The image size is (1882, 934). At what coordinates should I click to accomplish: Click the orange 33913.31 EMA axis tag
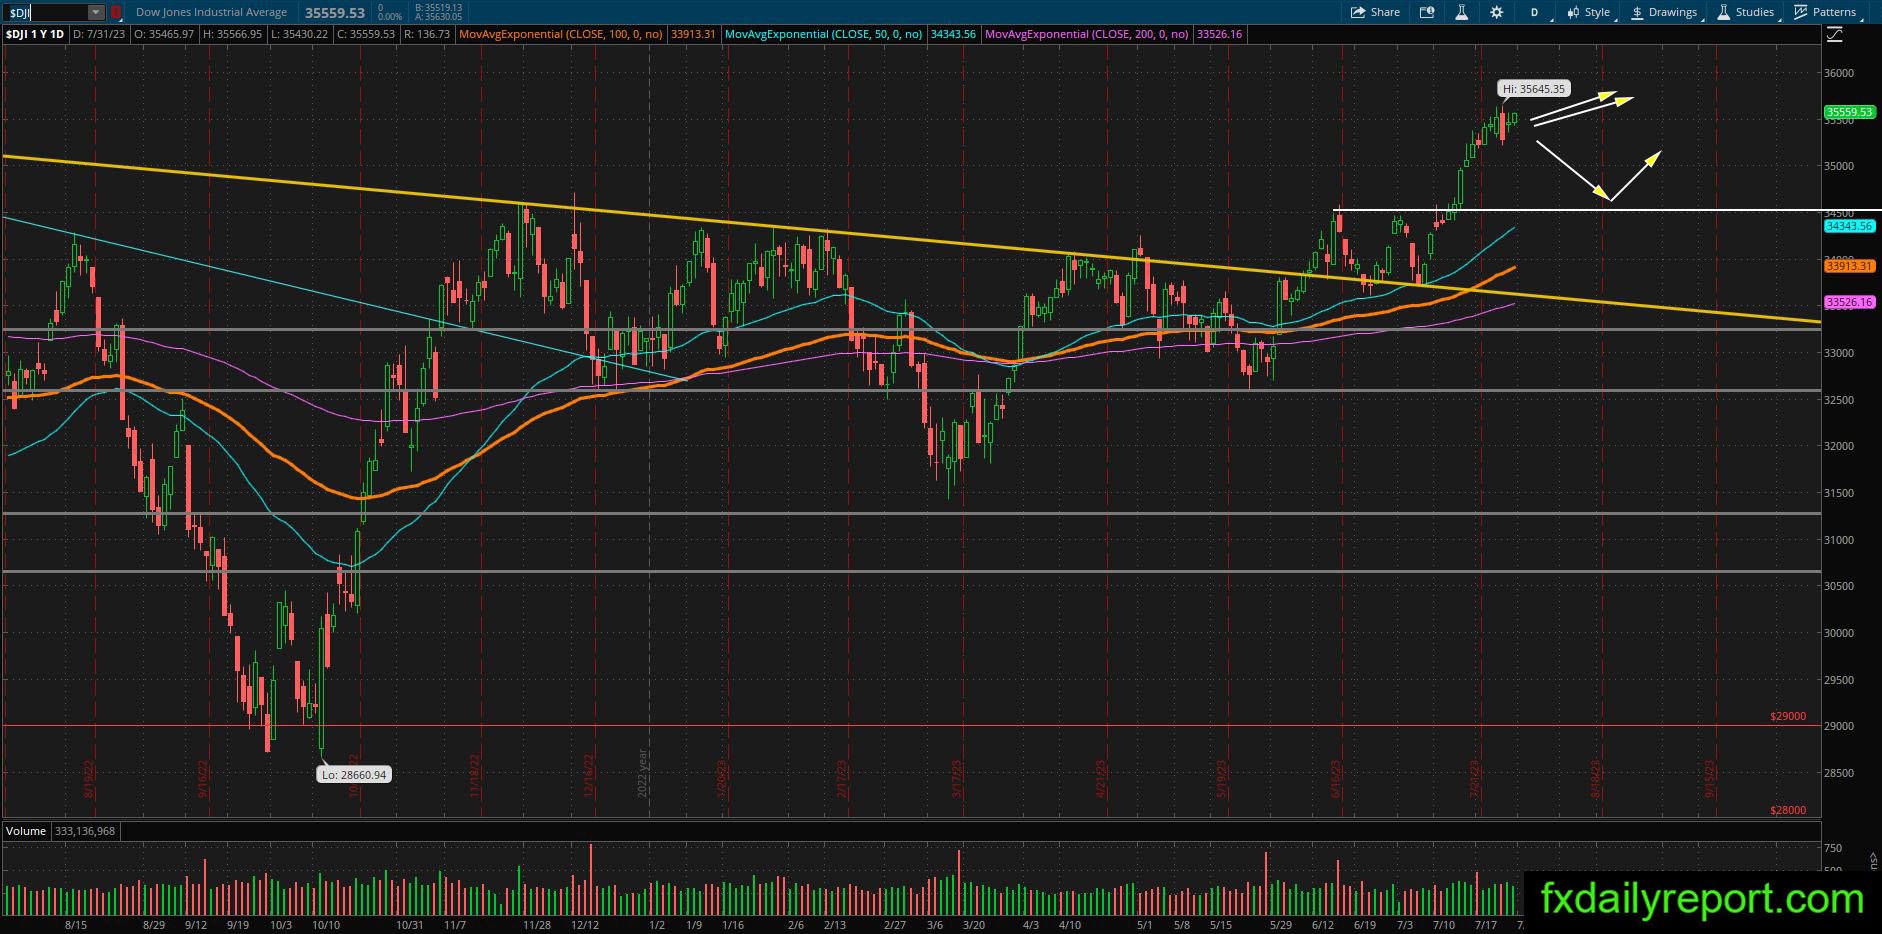(1849, 266)
